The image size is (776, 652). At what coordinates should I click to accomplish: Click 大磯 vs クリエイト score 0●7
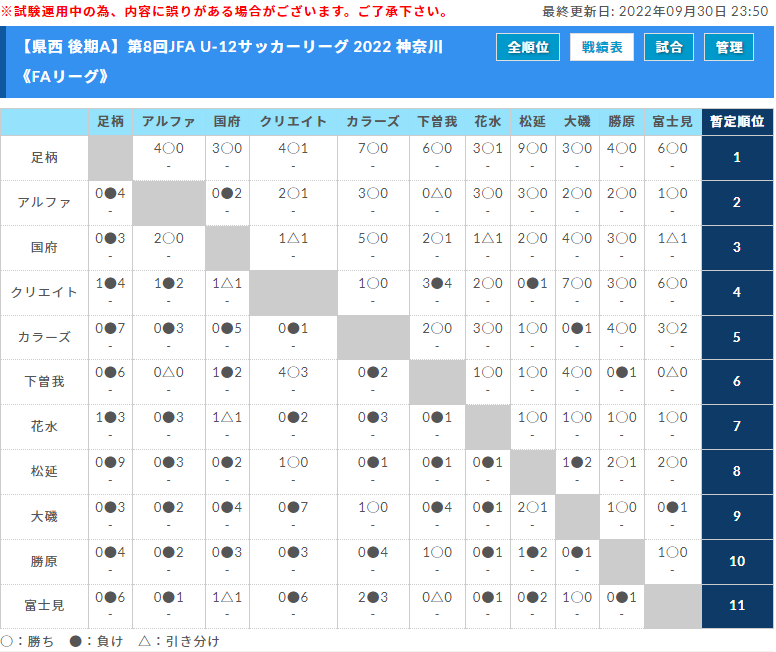tap(293, 508)
